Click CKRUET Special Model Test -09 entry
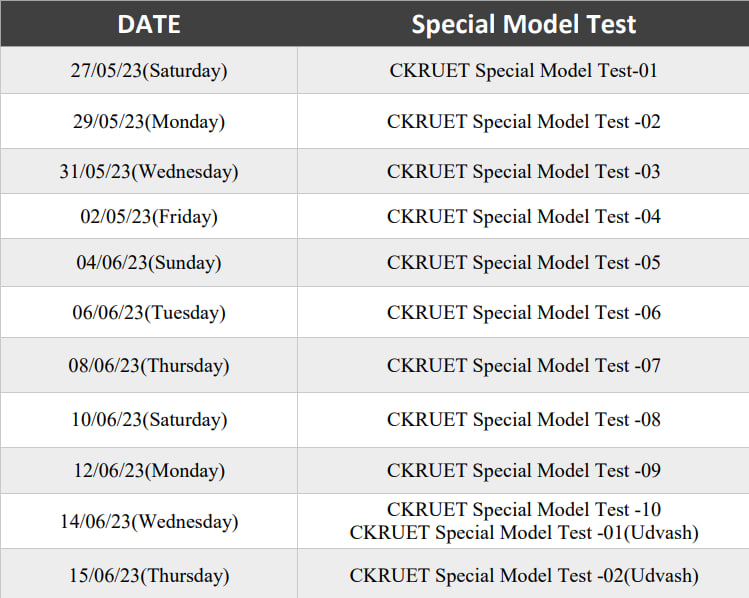 click(x=523, y=471)
